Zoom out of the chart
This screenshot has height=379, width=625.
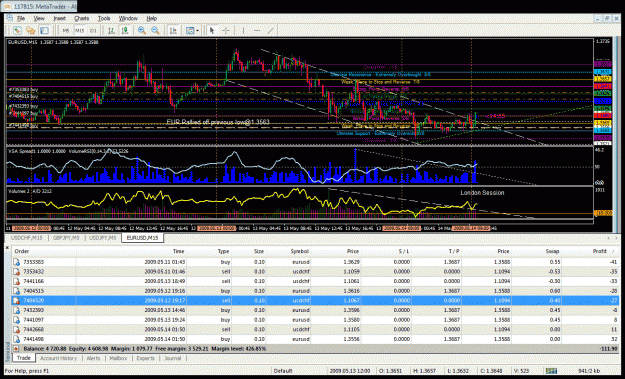[155, 30]
